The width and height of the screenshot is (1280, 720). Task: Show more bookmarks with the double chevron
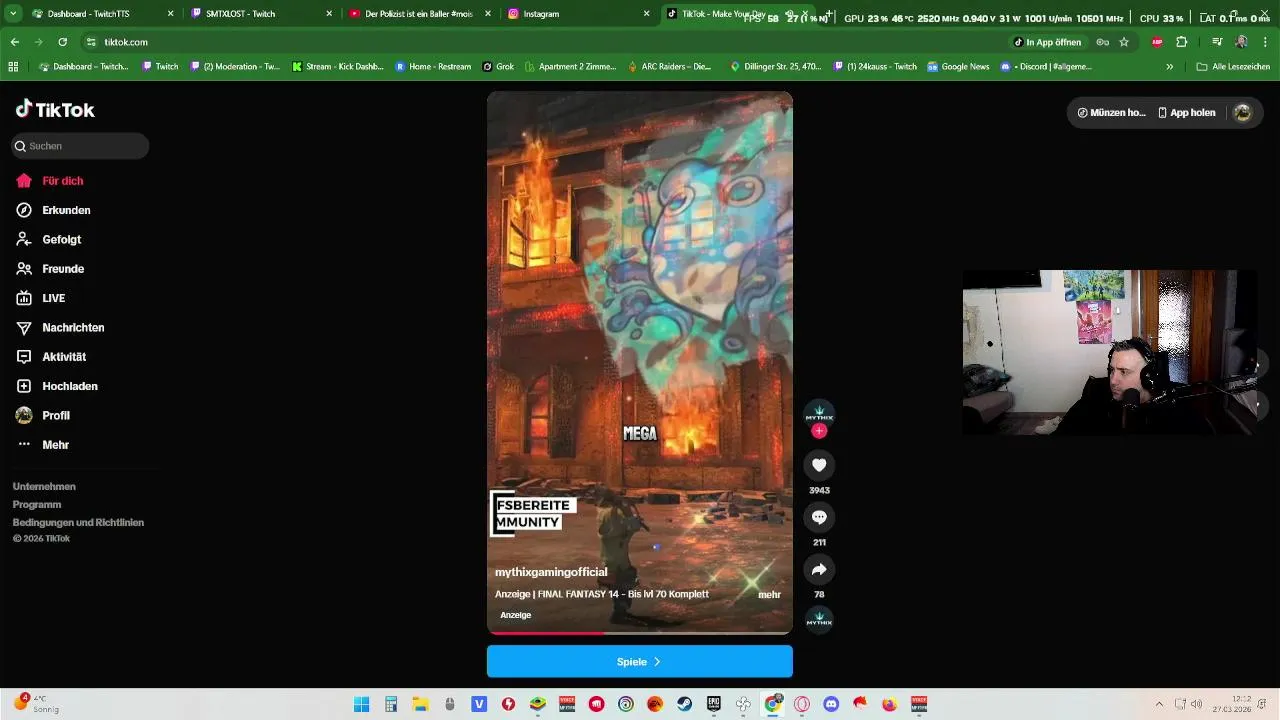pyautogui.click(x=1169, y=67)
